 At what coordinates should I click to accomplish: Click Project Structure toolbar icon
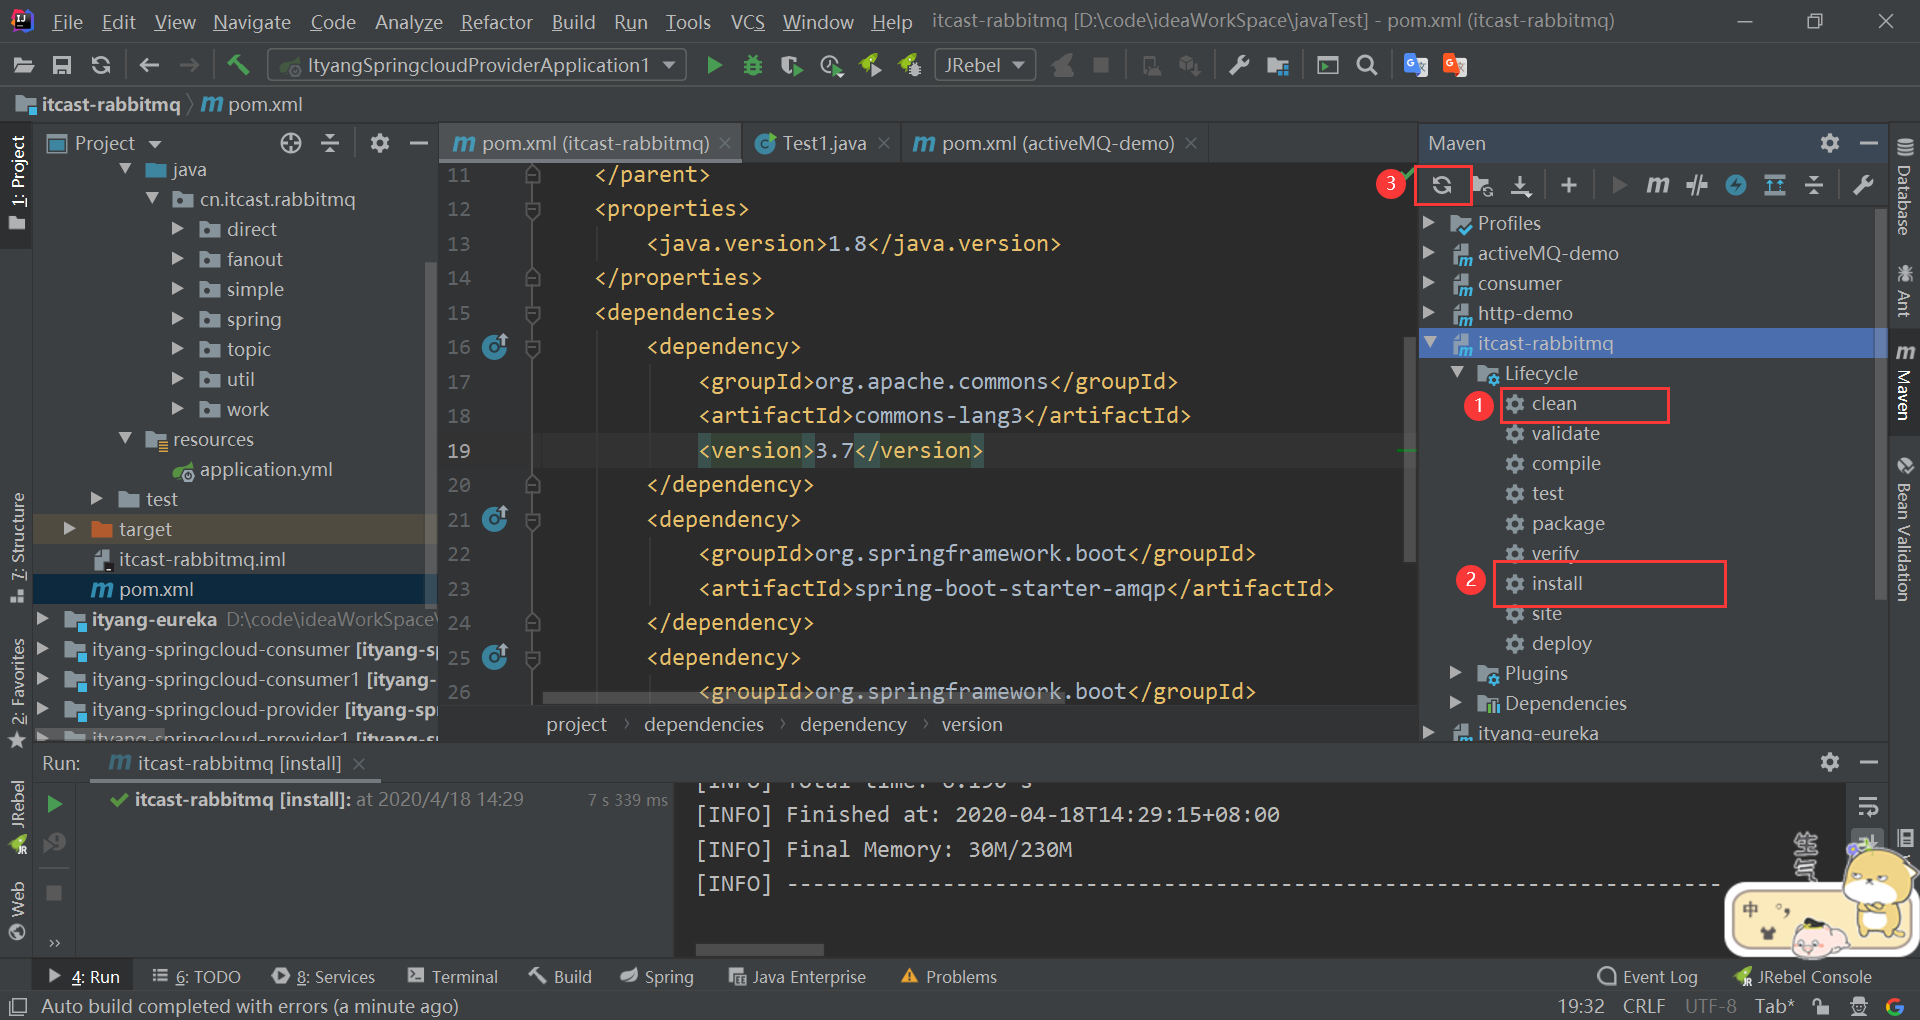1278,66
